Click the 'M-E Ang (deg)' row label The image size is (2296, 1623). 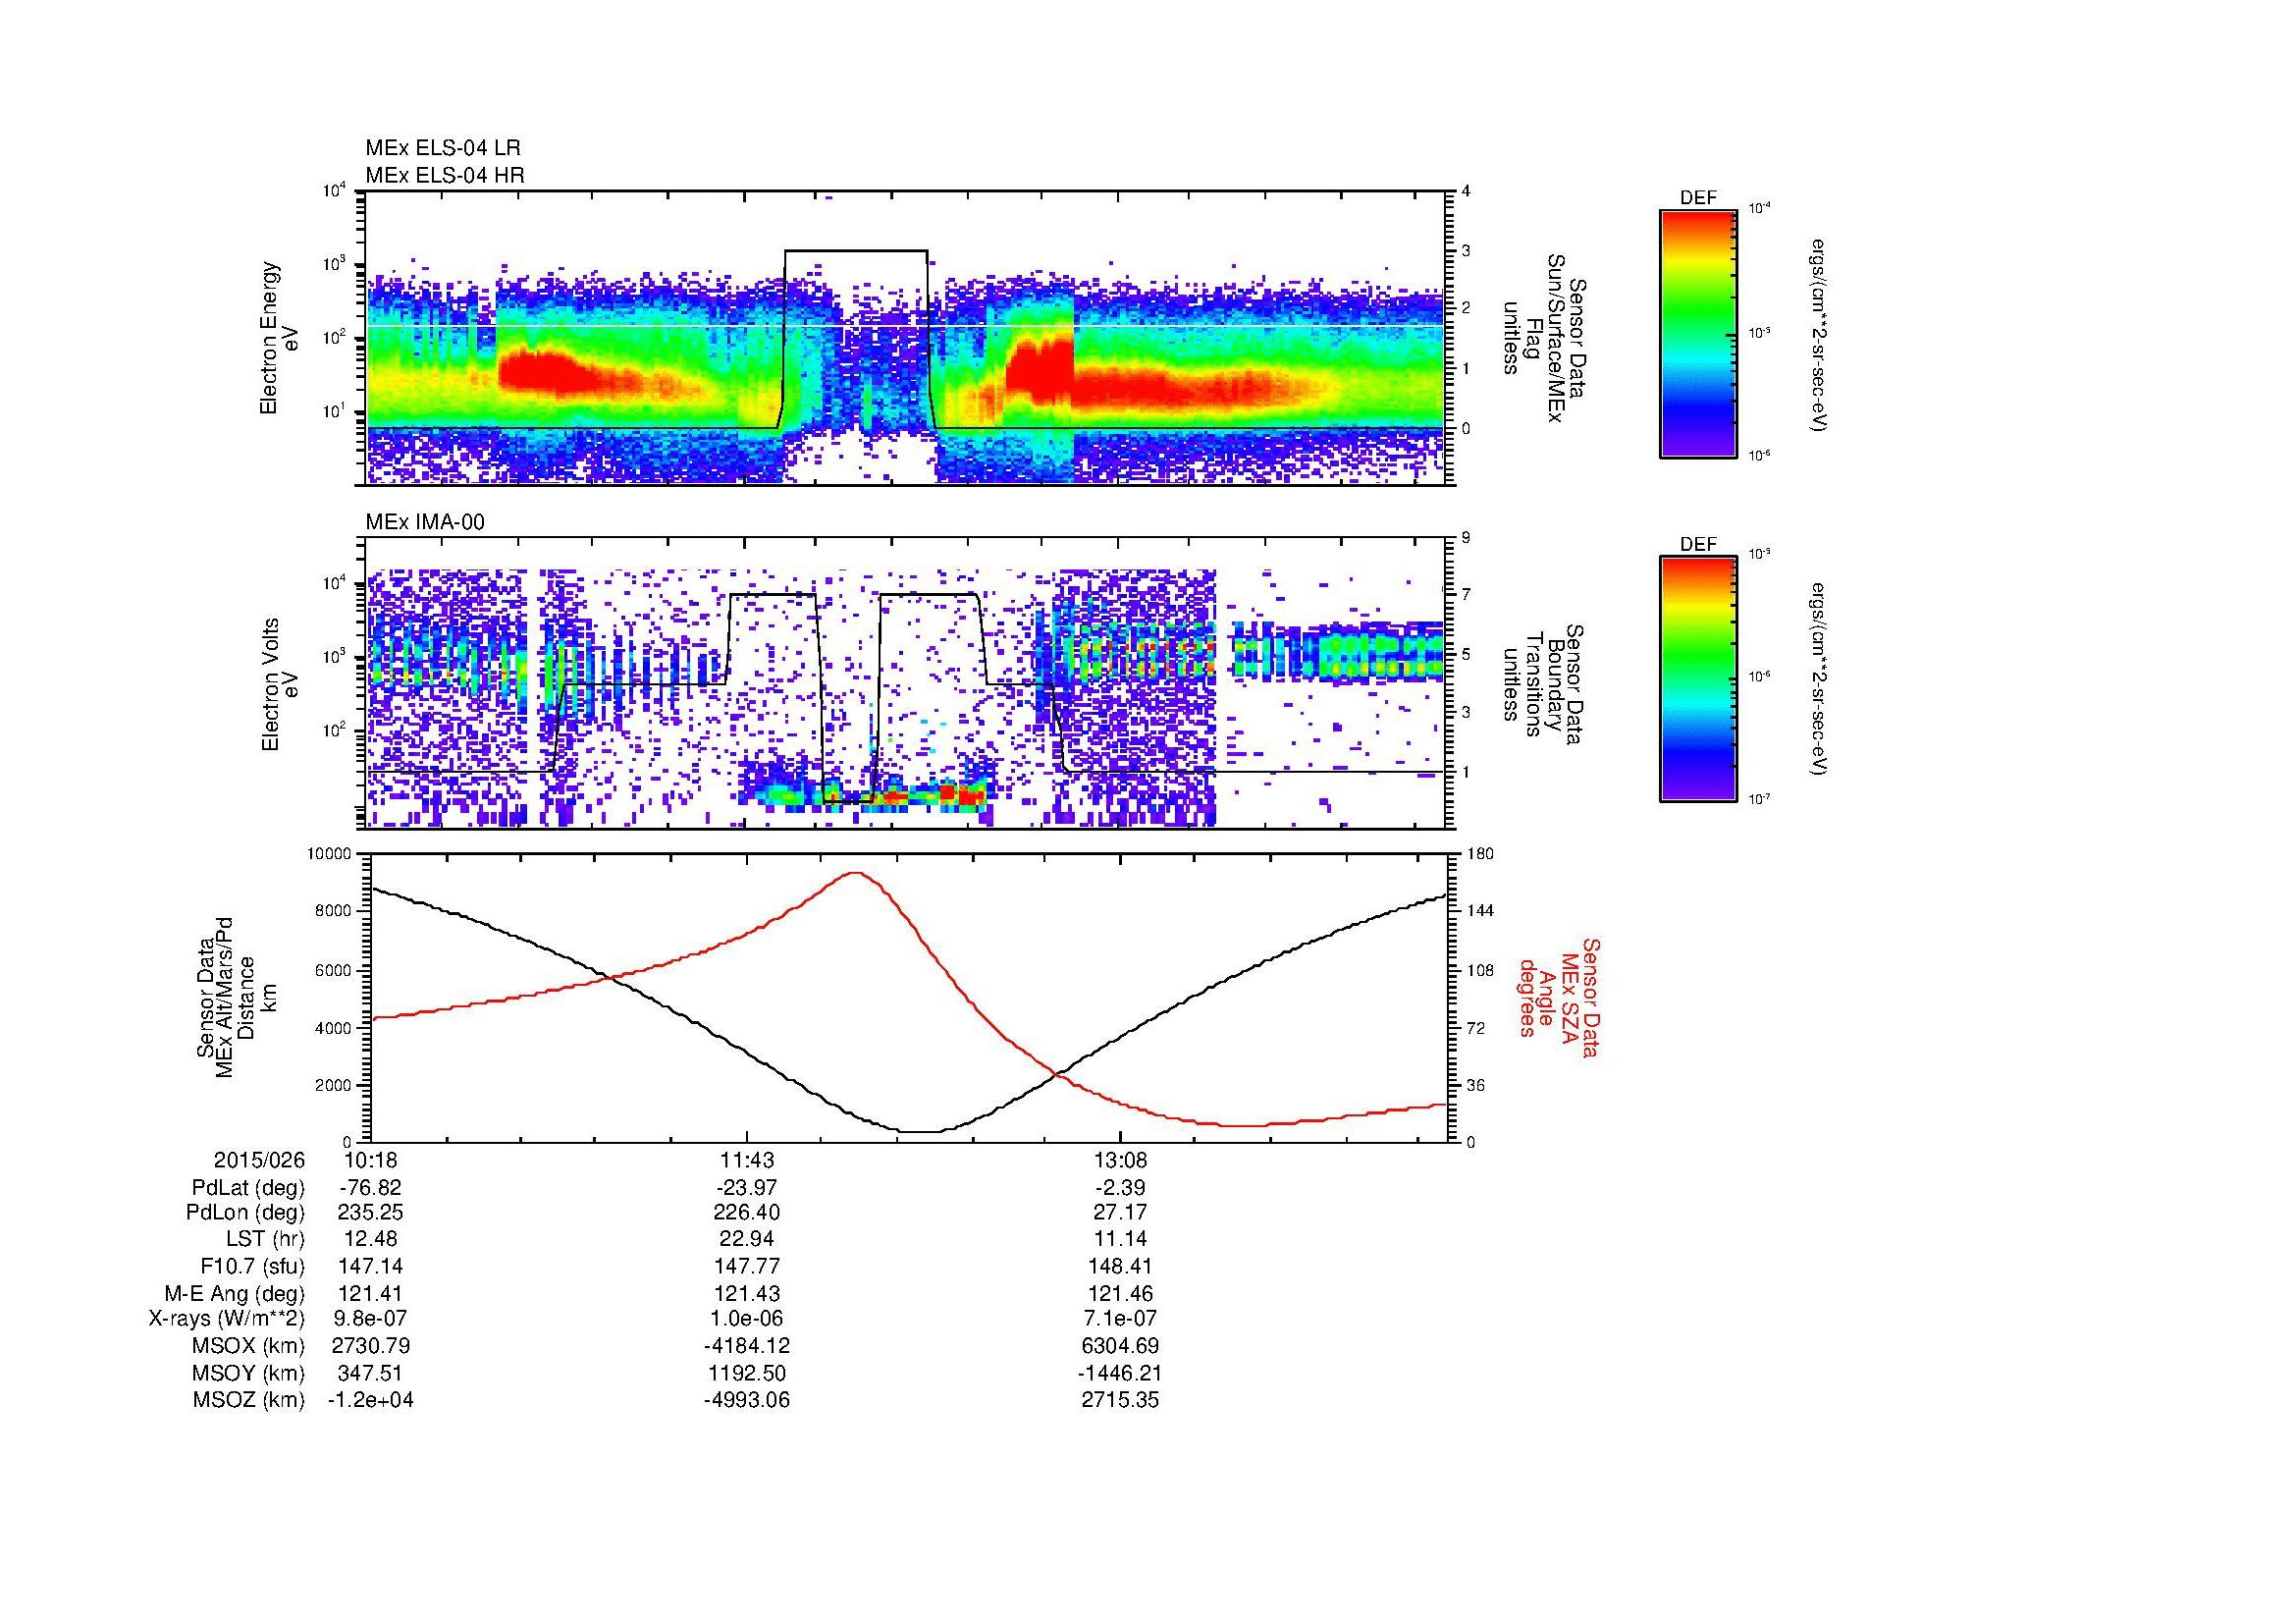[235, 1294]
